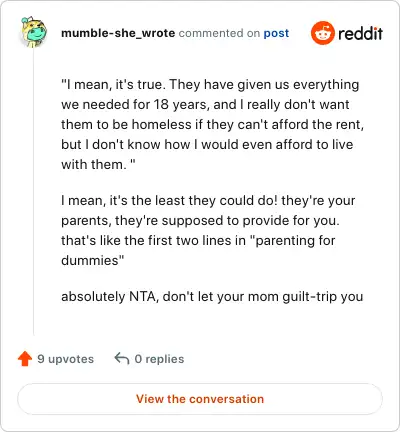Viewport: 400px width, 432px height.
Task: Click the orange Reddit Snoo logo
Action: pyautogui.click(x=322, y=33)
